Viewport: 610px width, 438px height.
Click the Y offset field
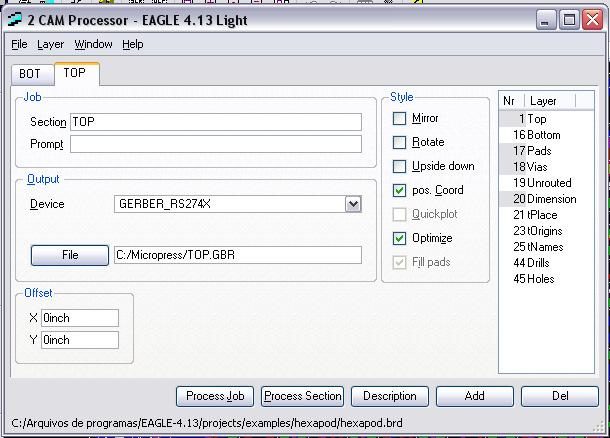click(x=80, y=340)
